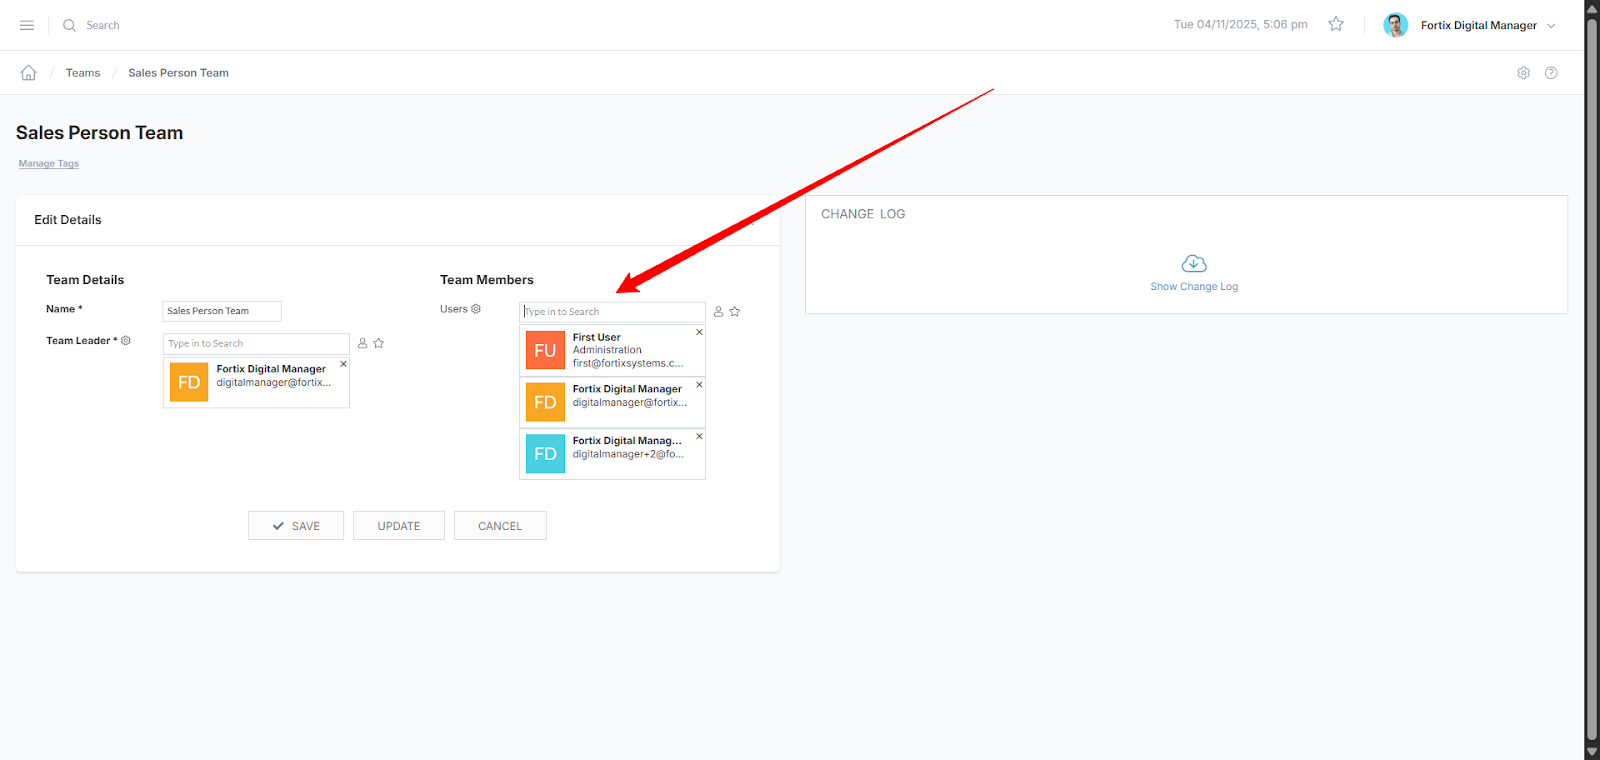Click the gear icon next to Users label
1600x760 pixels.
(x=476, y=309)
